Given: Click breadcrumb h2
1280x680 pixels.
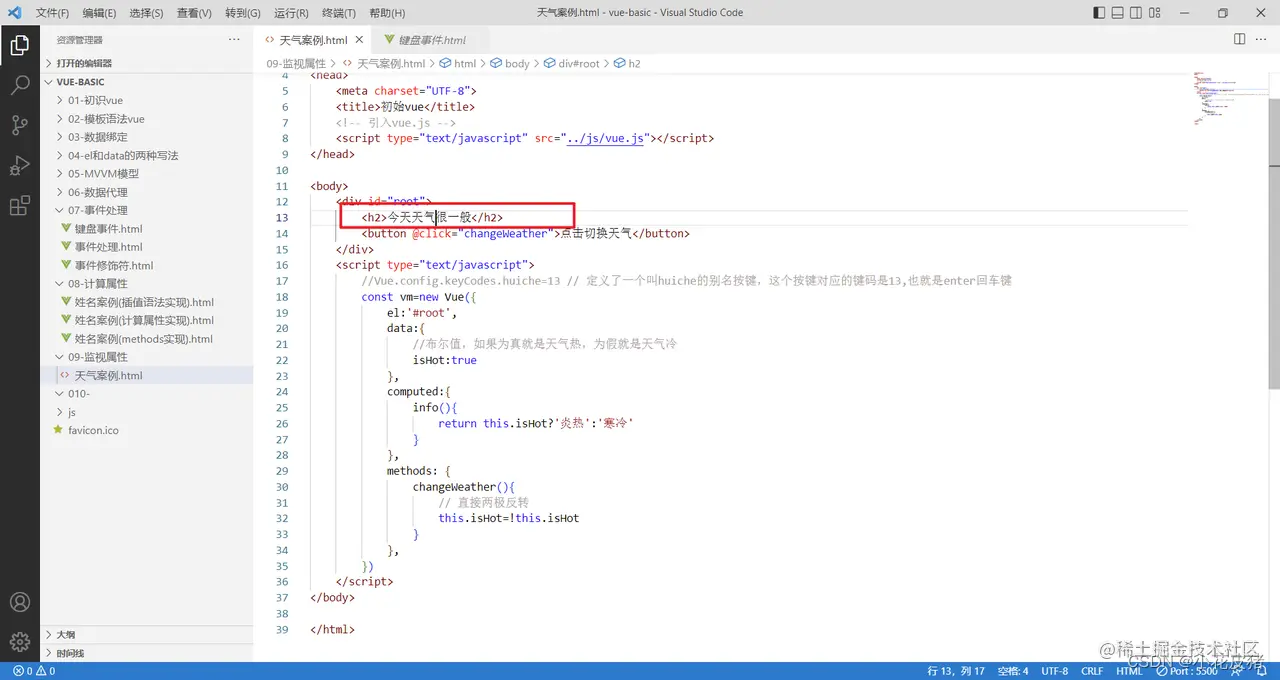Looking at the screenshot, I should (x=626, y=63).
